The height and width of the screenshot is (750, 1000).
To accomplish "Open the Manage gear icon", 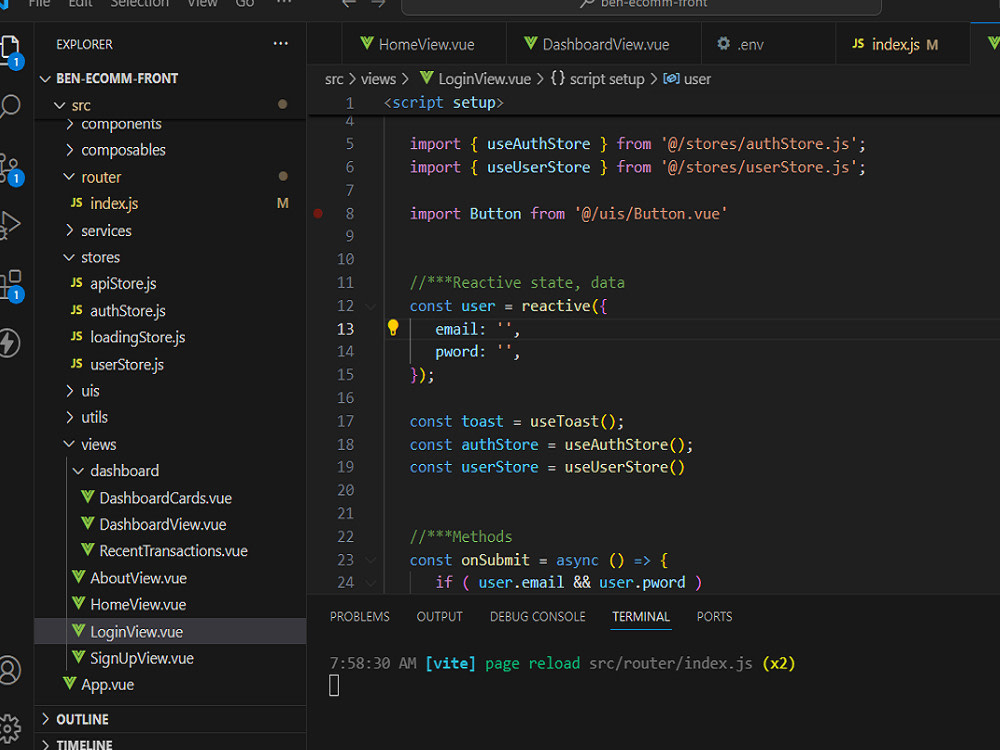I will coord(10,727).
